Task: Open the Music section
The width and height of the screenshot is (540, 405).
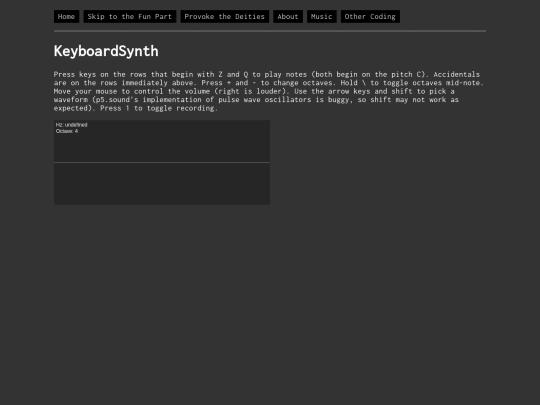Action: [322, 17]
